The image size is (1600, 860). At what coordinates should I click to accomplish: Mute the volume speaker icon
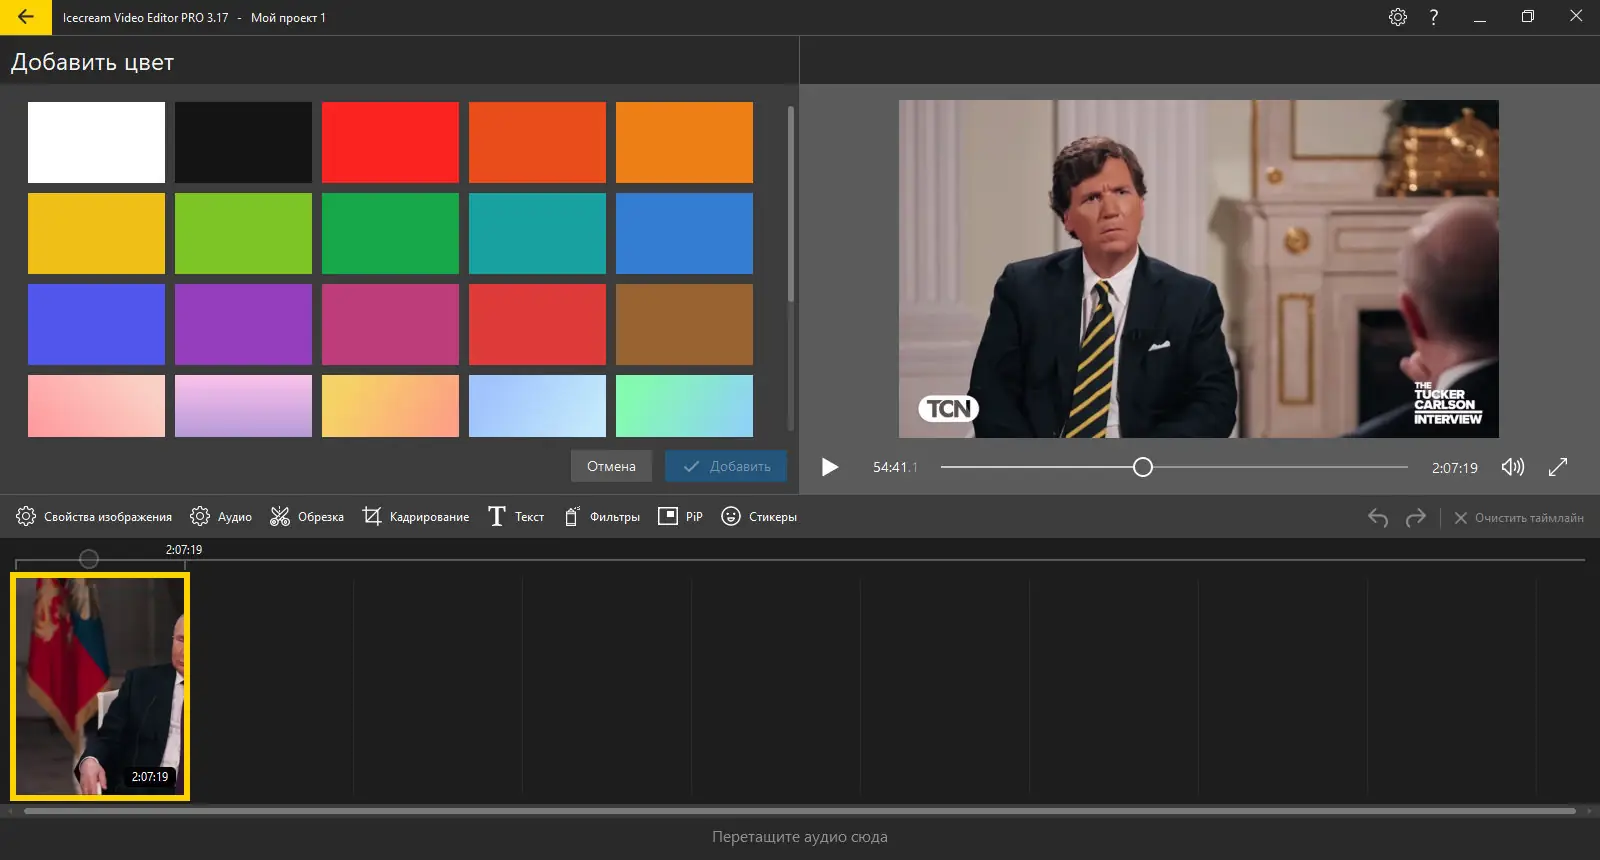1513,467
